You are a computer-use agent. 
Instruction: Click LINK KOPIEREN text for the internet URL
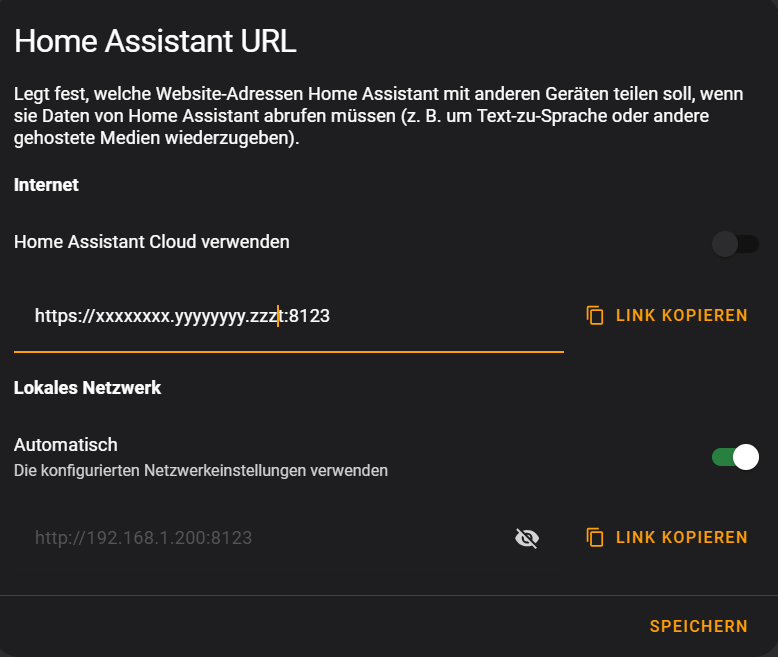(681, 316)
